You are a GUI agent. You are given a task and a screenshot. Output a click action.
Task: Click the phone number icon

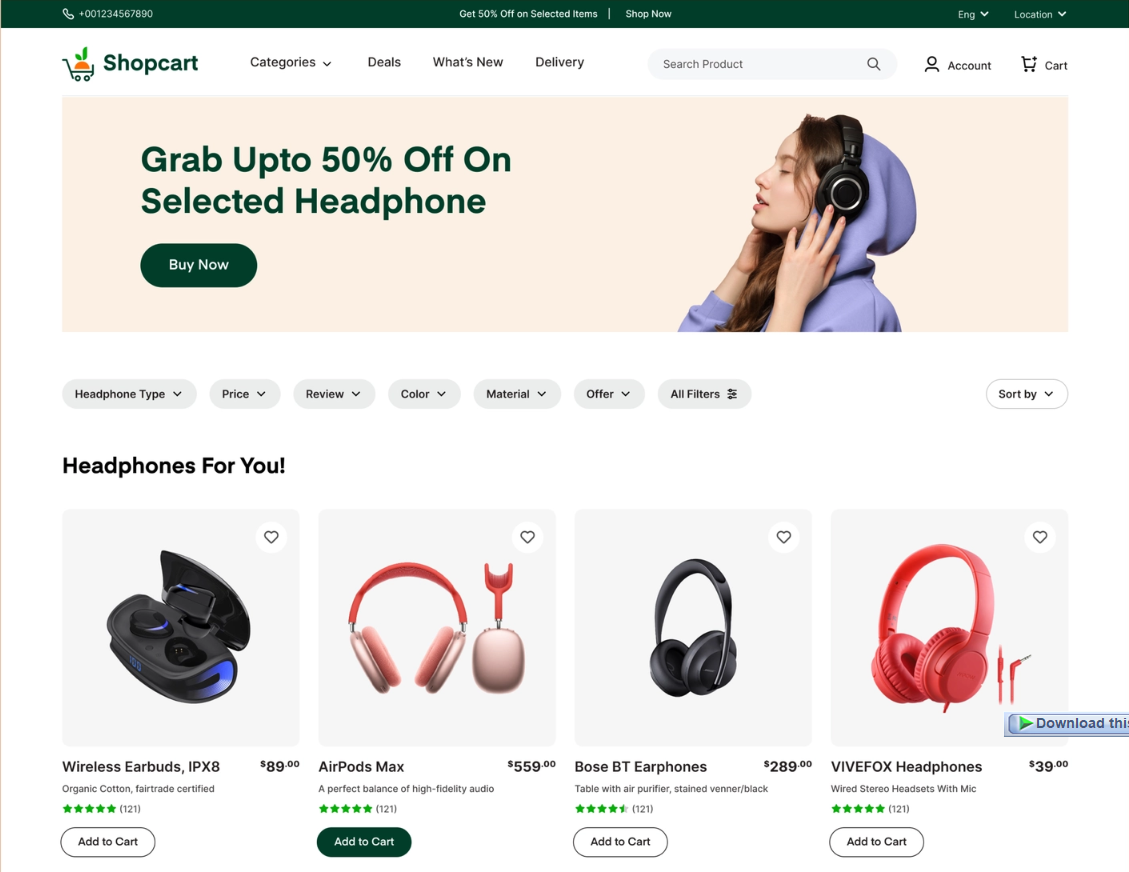coord(68,14)
